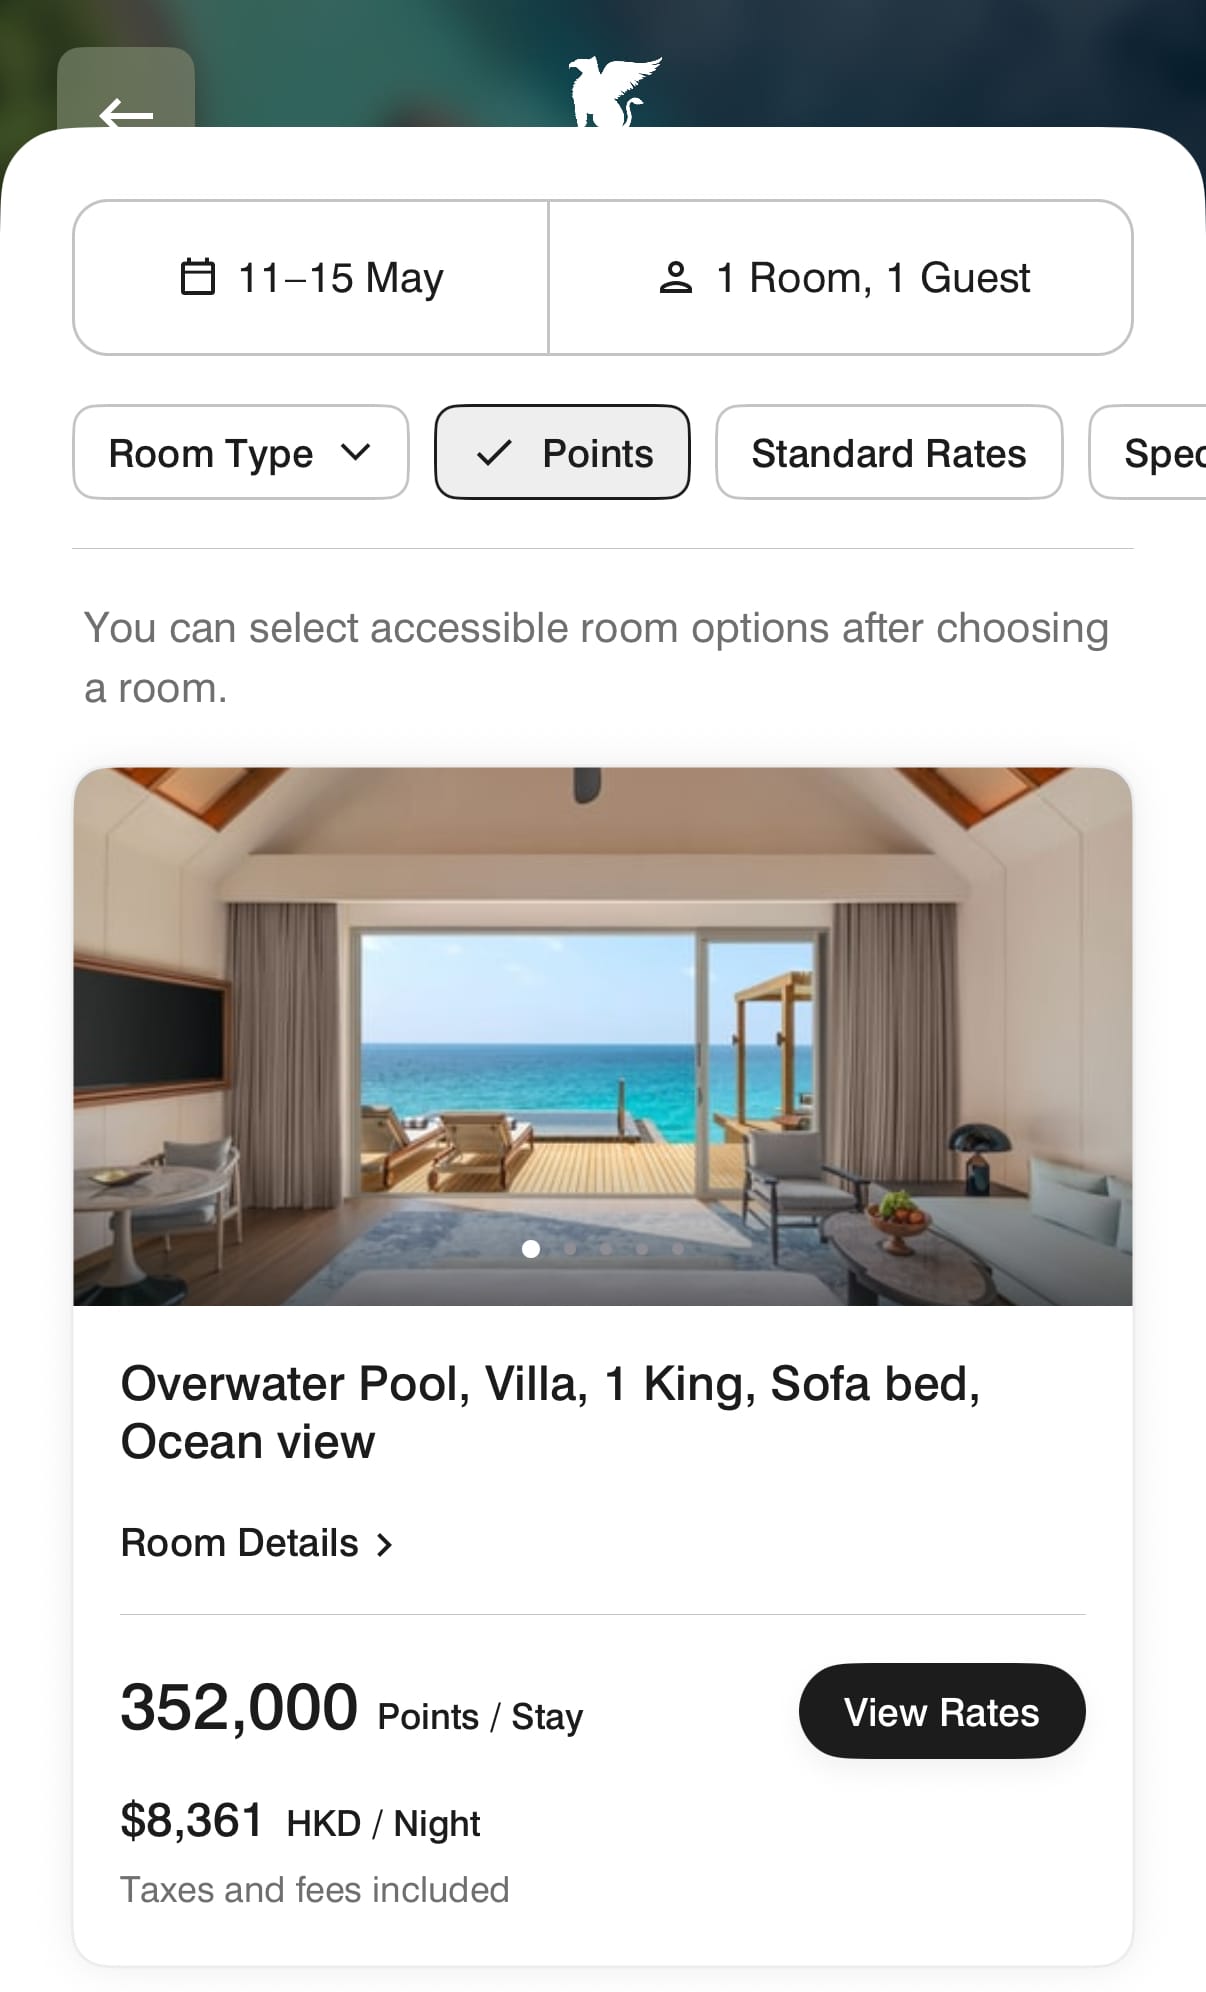Toggle the Points filter off

click(562, 452)
